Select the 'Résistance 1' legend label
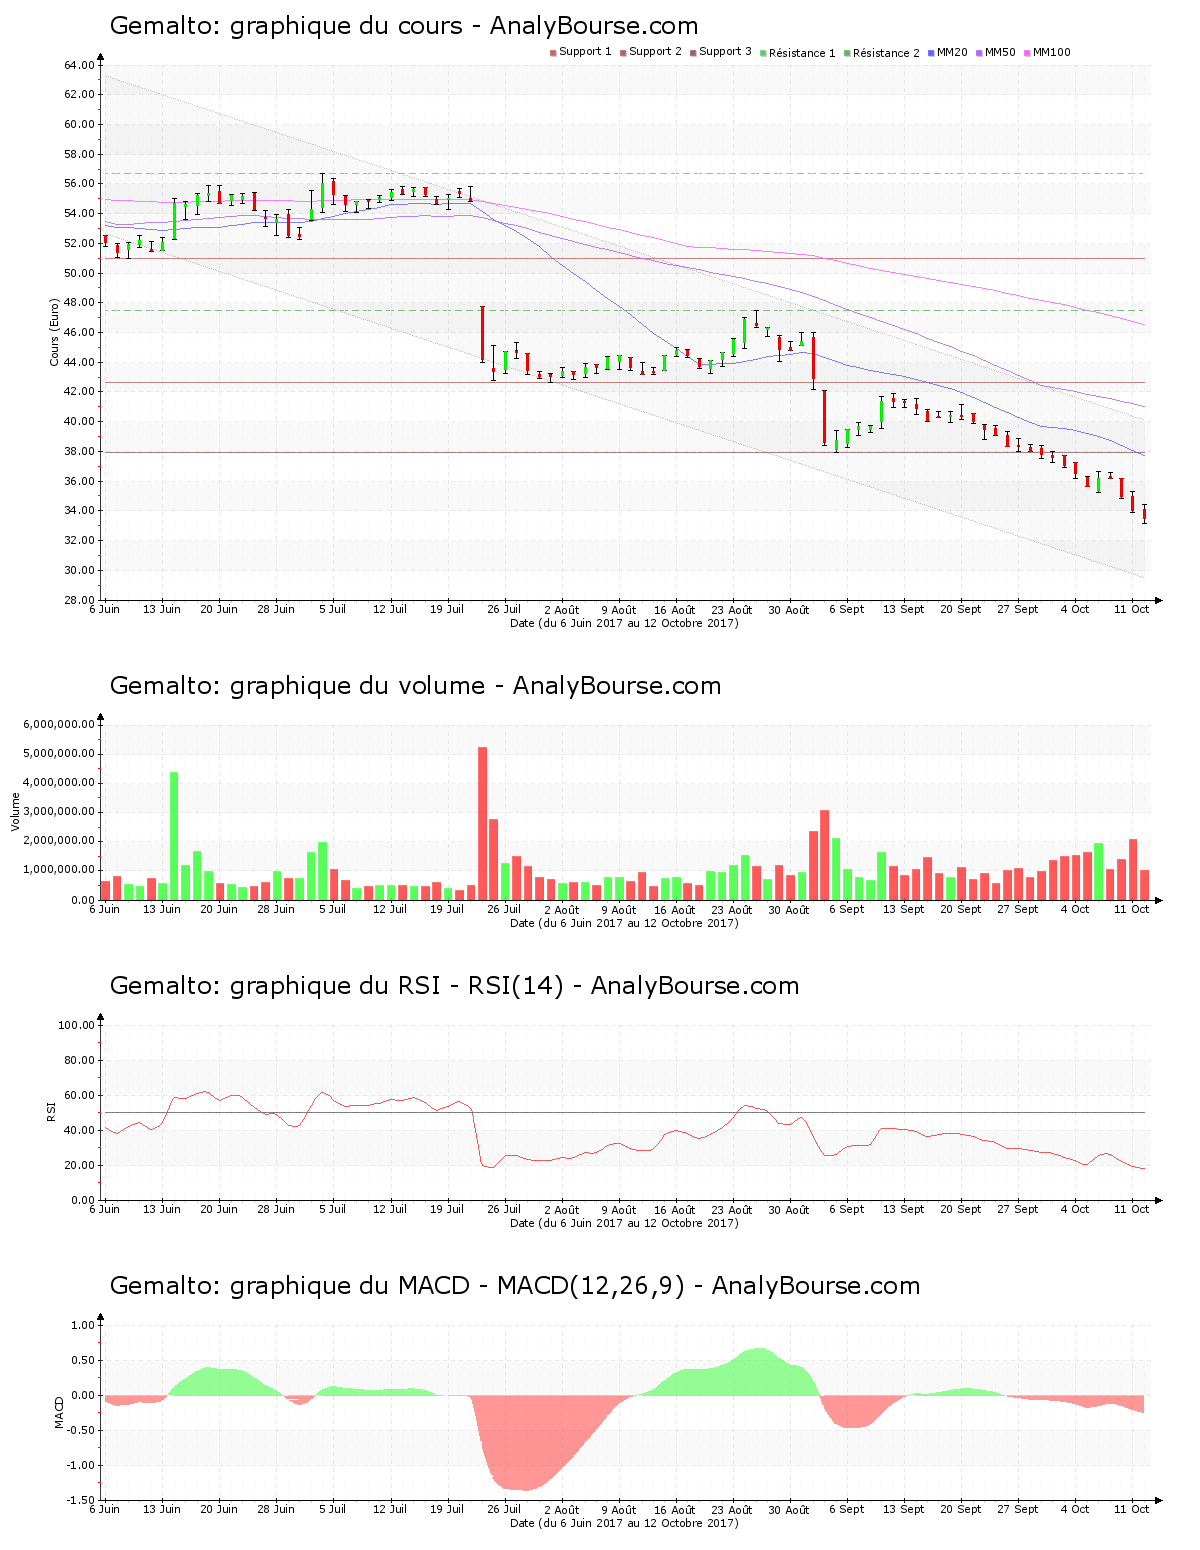This screenshot has width=1200, height=1550. [802, 53]
